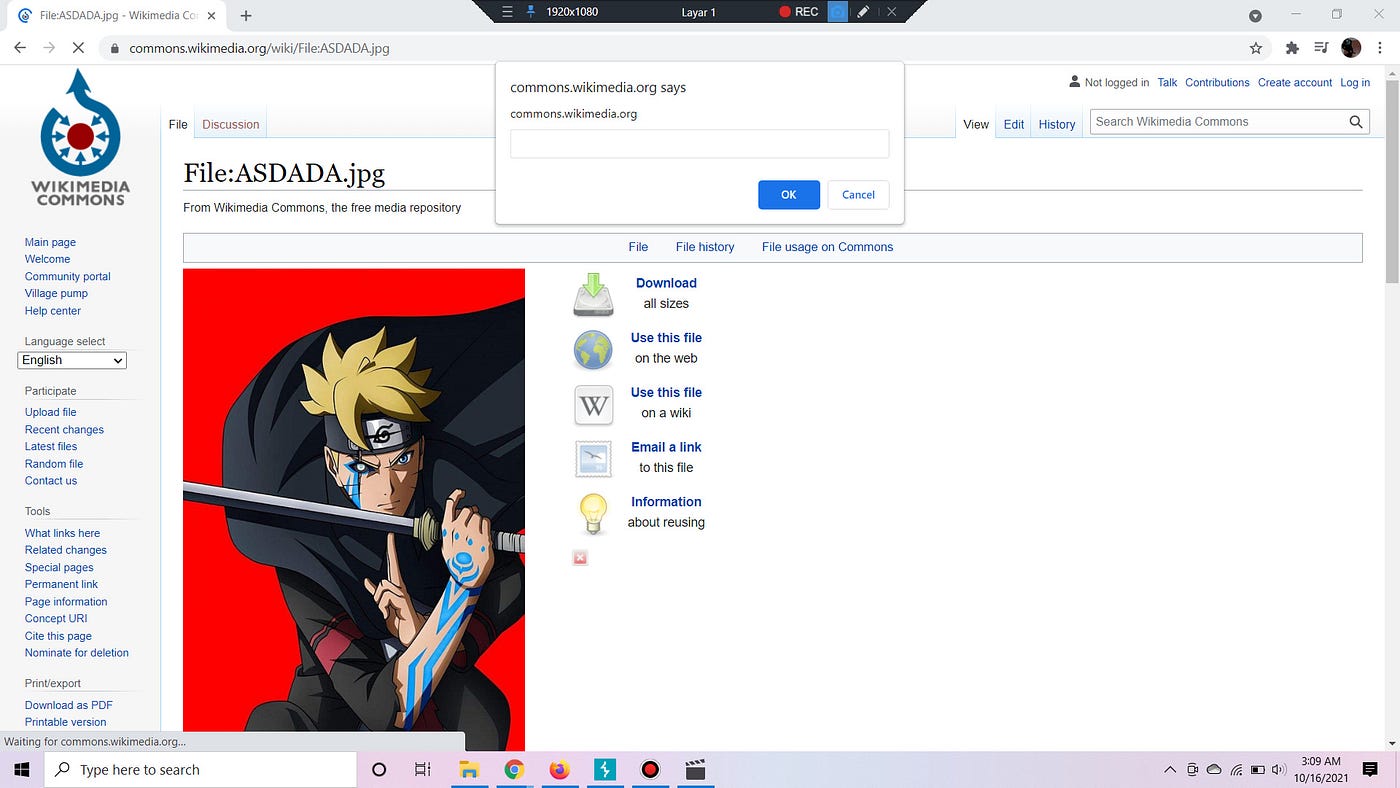
Task: Open the tab search dropdown arrow
Action: (x=1255, y=15)
